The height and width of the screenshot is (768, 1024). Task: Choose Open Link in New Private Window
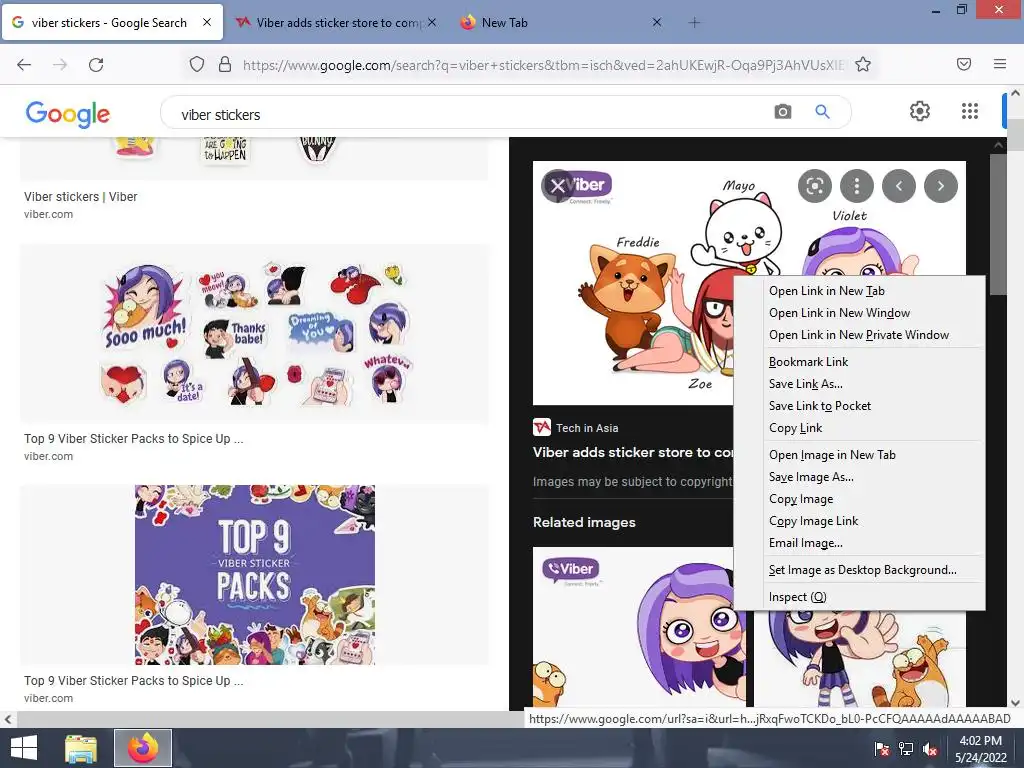(x=859, y=335)
